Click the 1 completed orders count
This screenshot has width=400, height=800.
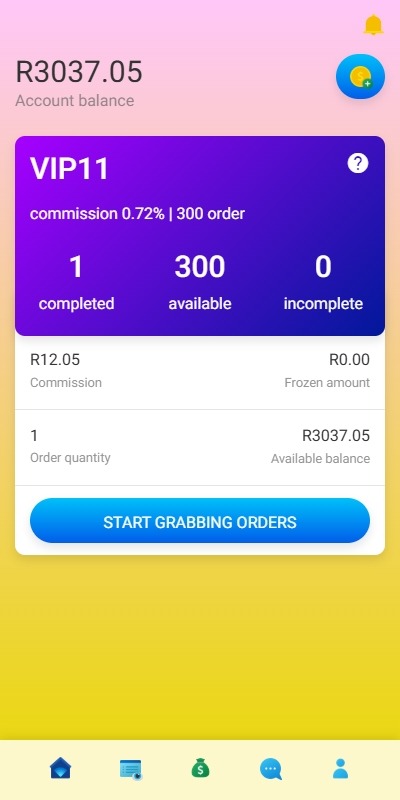pyautogui.click(x=76, y=267)
